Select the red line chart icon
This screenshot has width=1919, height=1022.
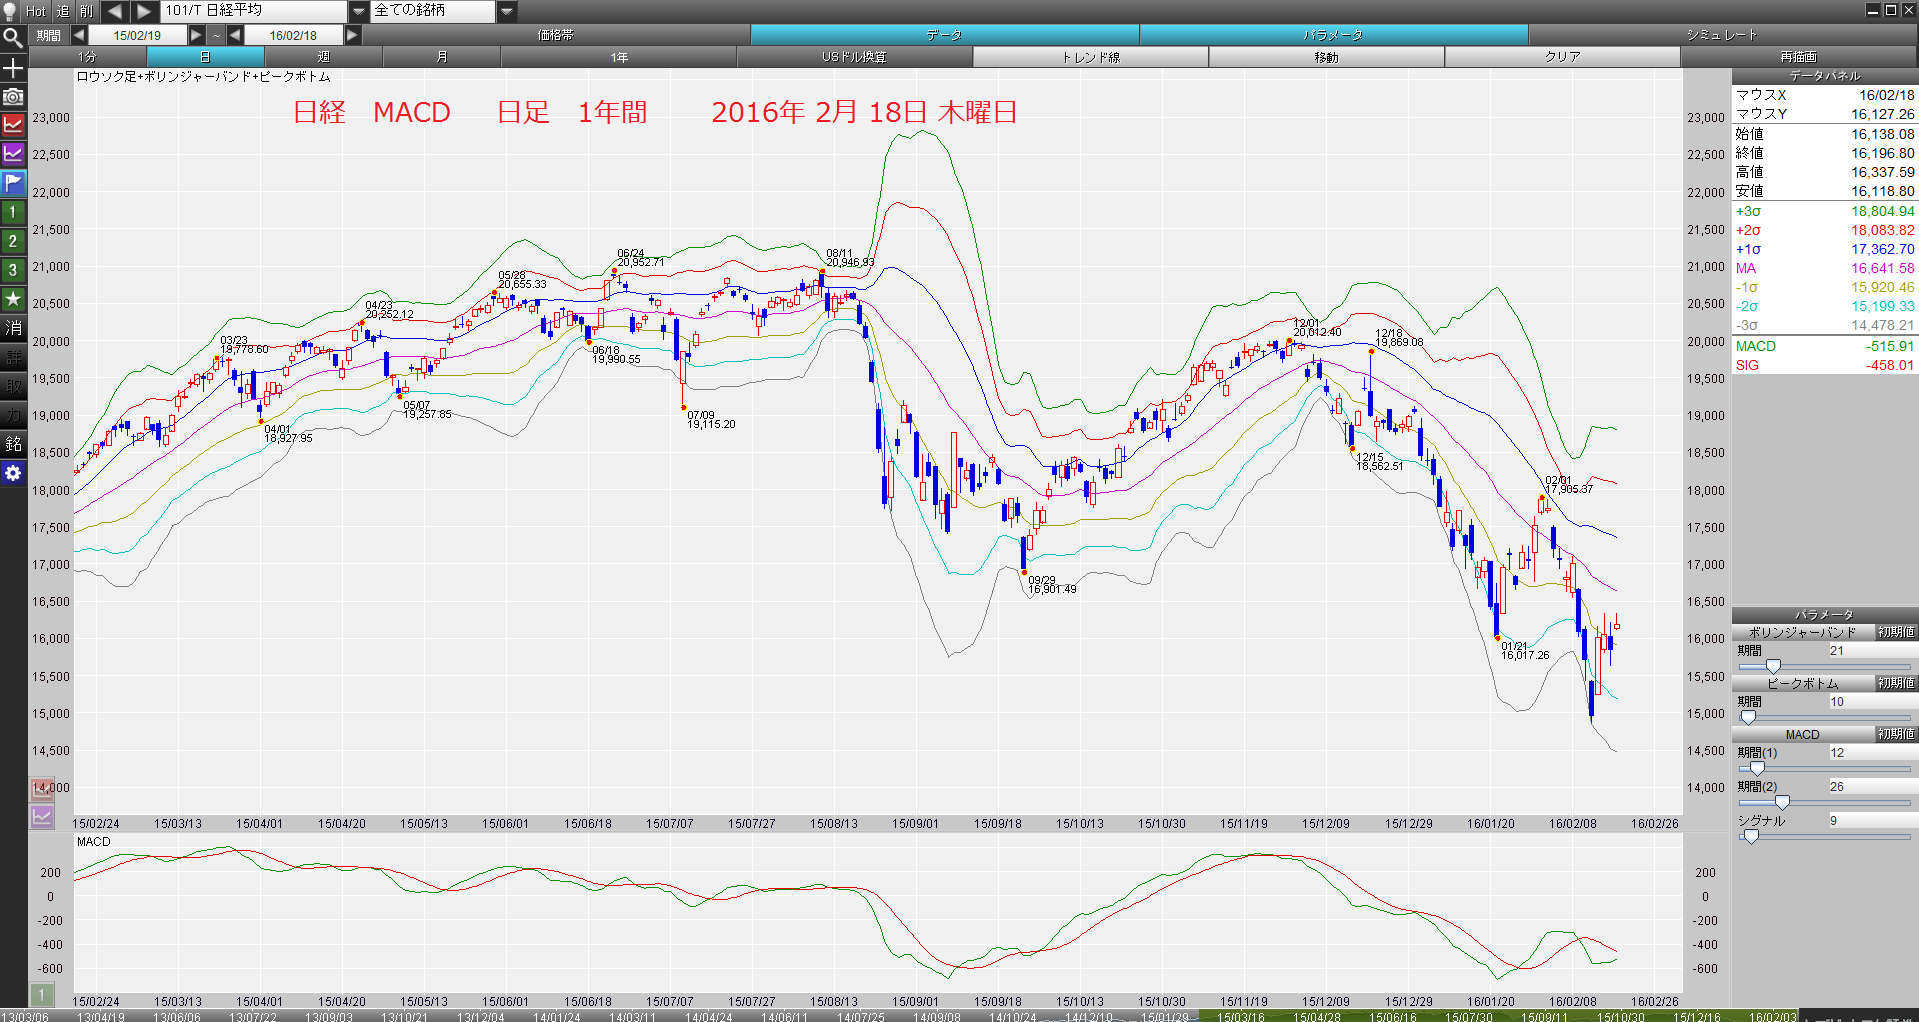pyautogui.click(x=13, y=125)
